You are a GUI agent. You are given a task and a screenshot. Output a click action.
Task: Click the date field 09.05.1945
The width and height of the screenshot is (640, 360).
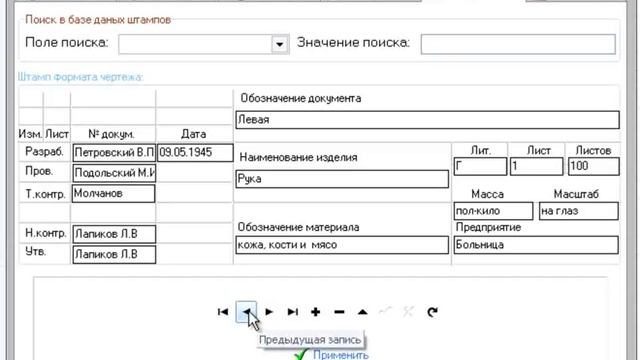(195, 153)
